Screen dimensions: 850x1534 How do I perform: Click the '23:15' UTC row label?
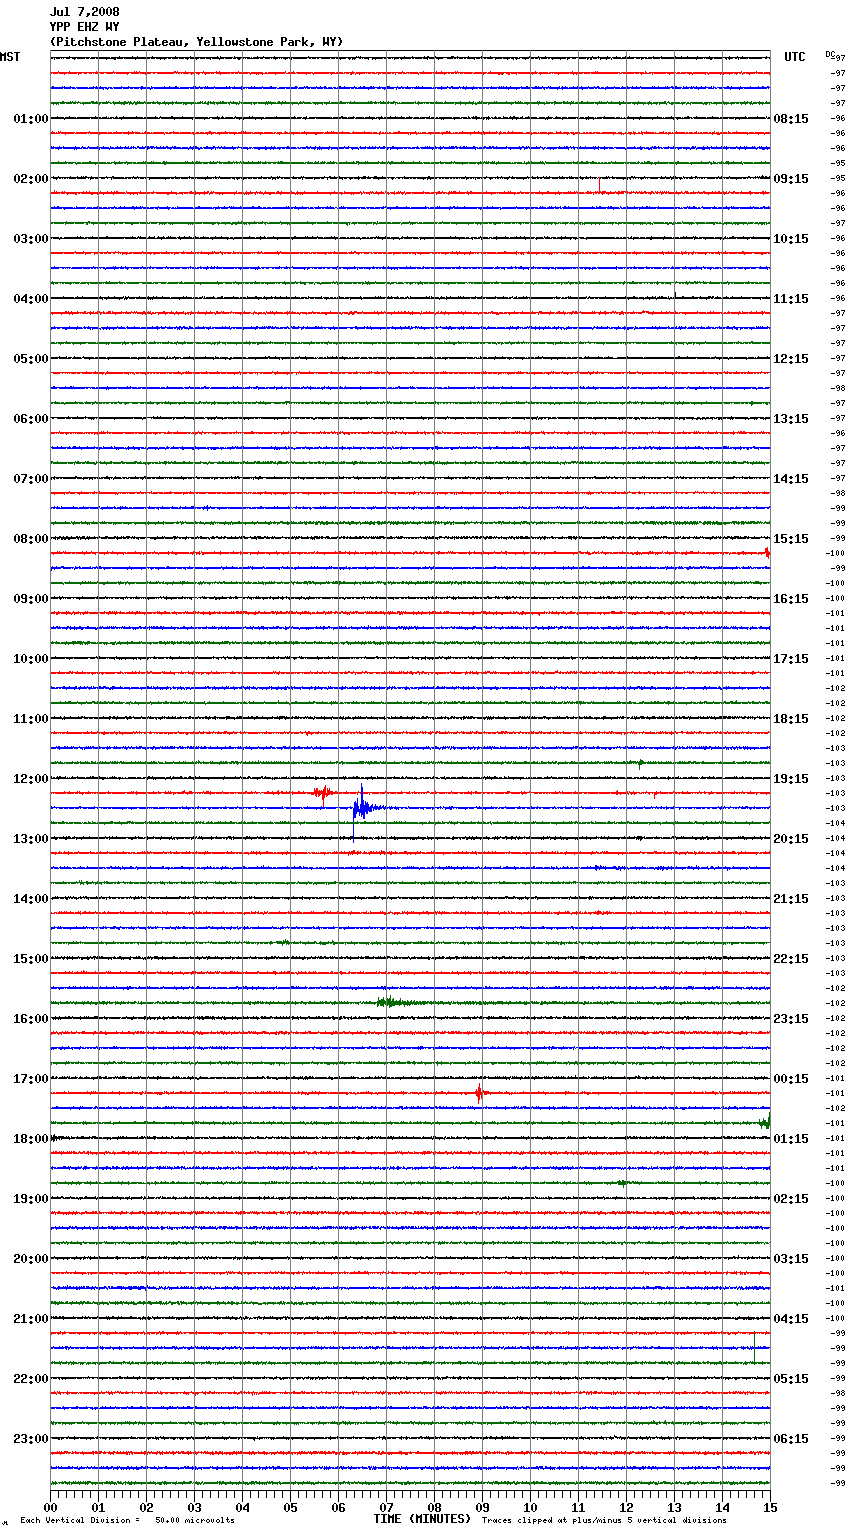[791, 1019]
